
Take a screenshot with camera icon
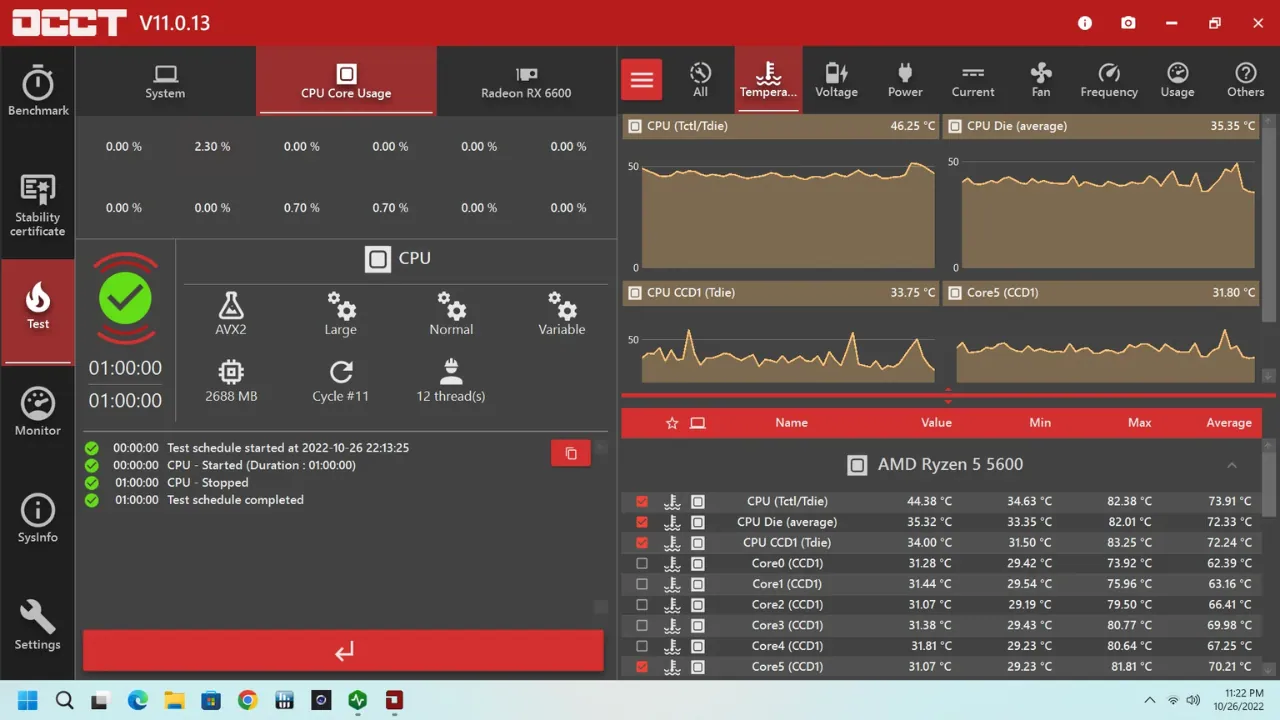(x=1128, y=23)
